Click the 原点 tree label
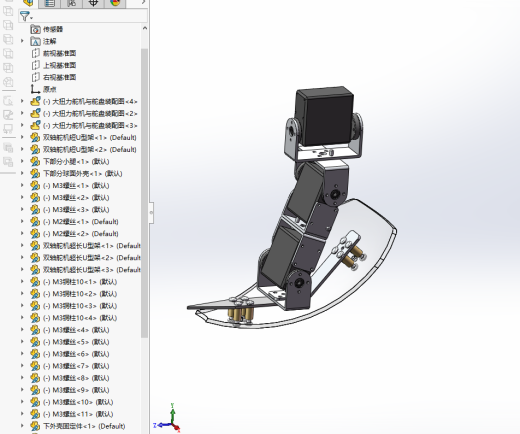 click(x=50, y=89)
